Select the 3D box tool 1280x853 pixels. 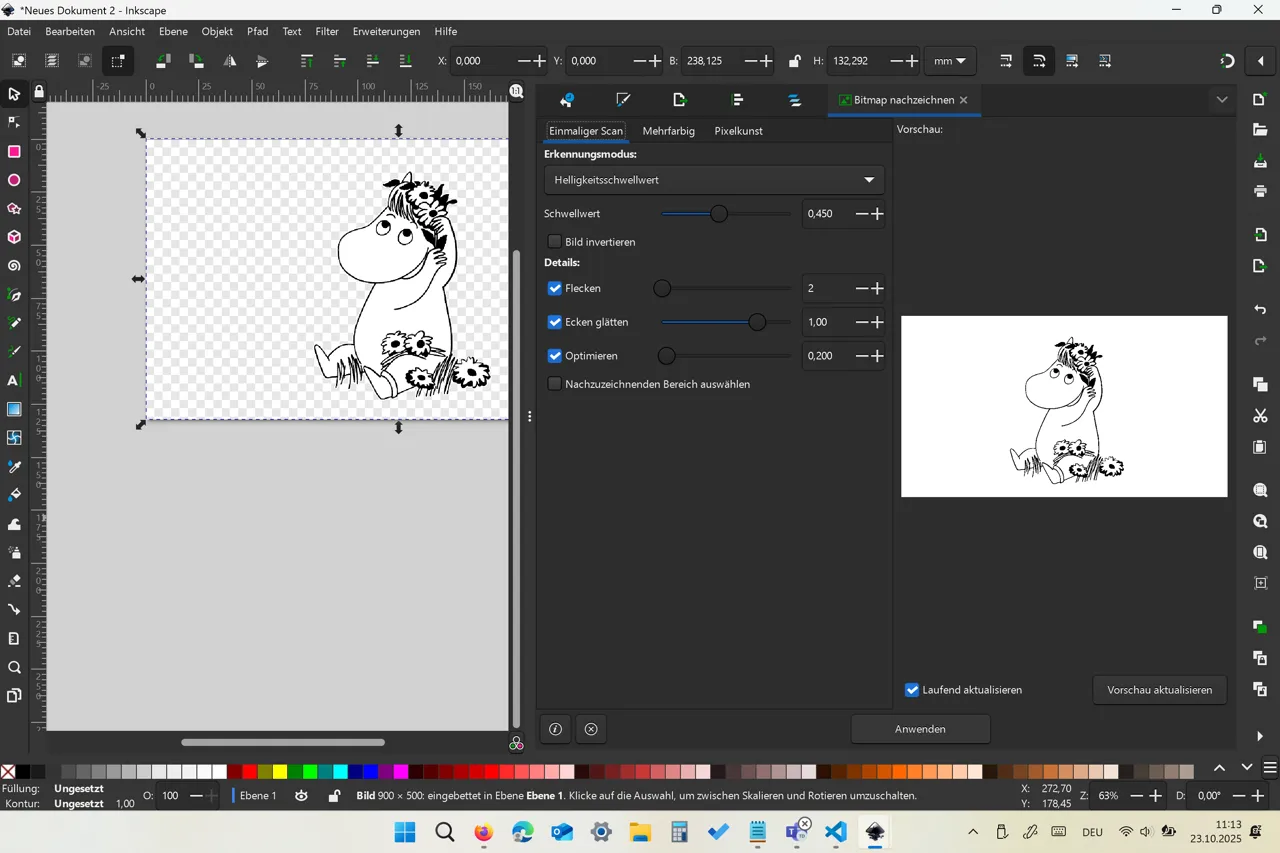[x=14, y=238]
